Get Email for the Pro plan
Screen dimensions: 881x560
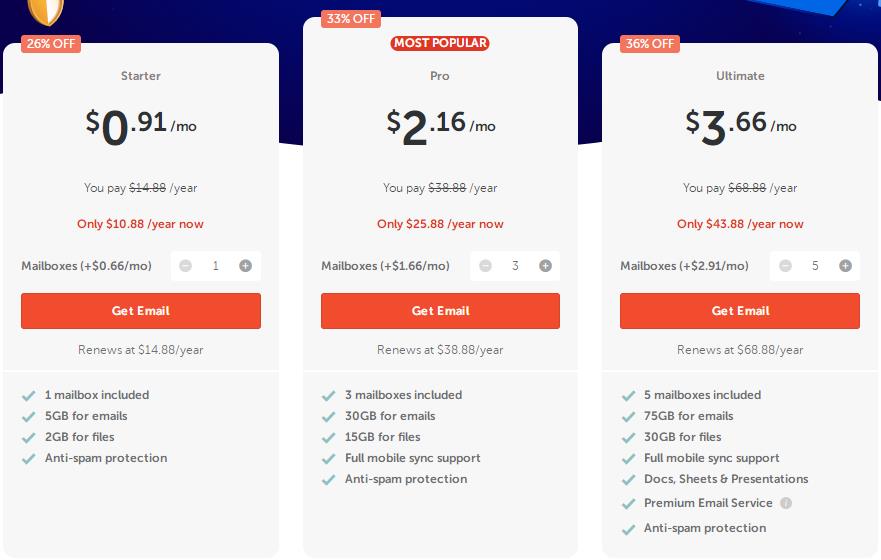(440, 311)
